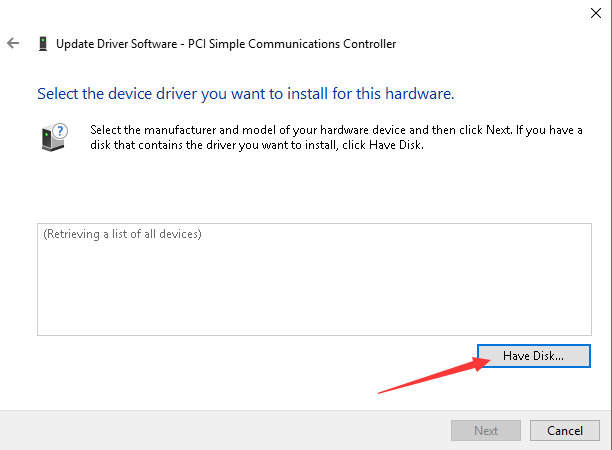Click the Update Driver Software title text

116,44
